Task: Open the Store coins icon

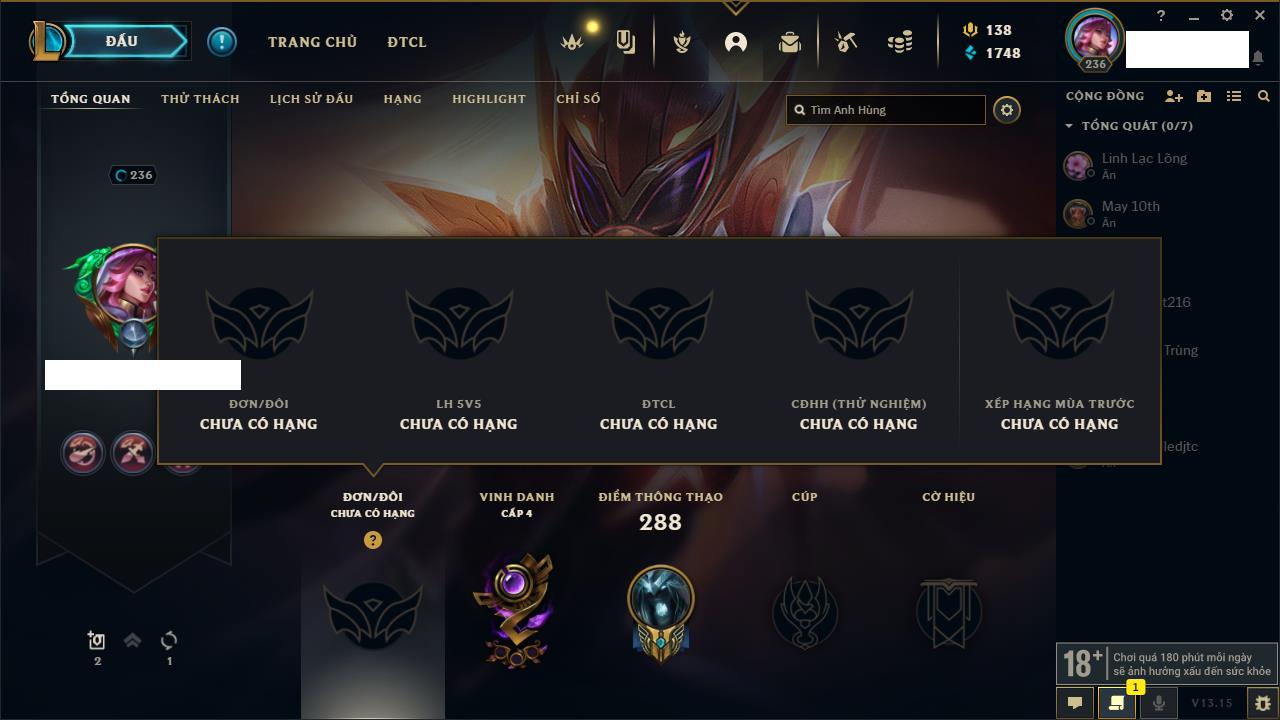Action: 900,42
